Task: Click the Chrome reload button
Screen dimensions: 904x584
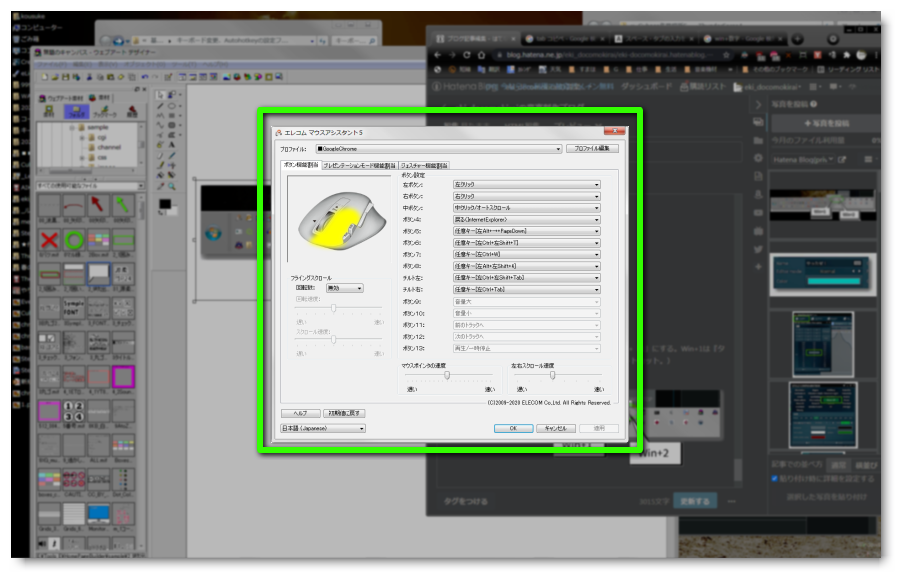Action: (x=467, y=55)
